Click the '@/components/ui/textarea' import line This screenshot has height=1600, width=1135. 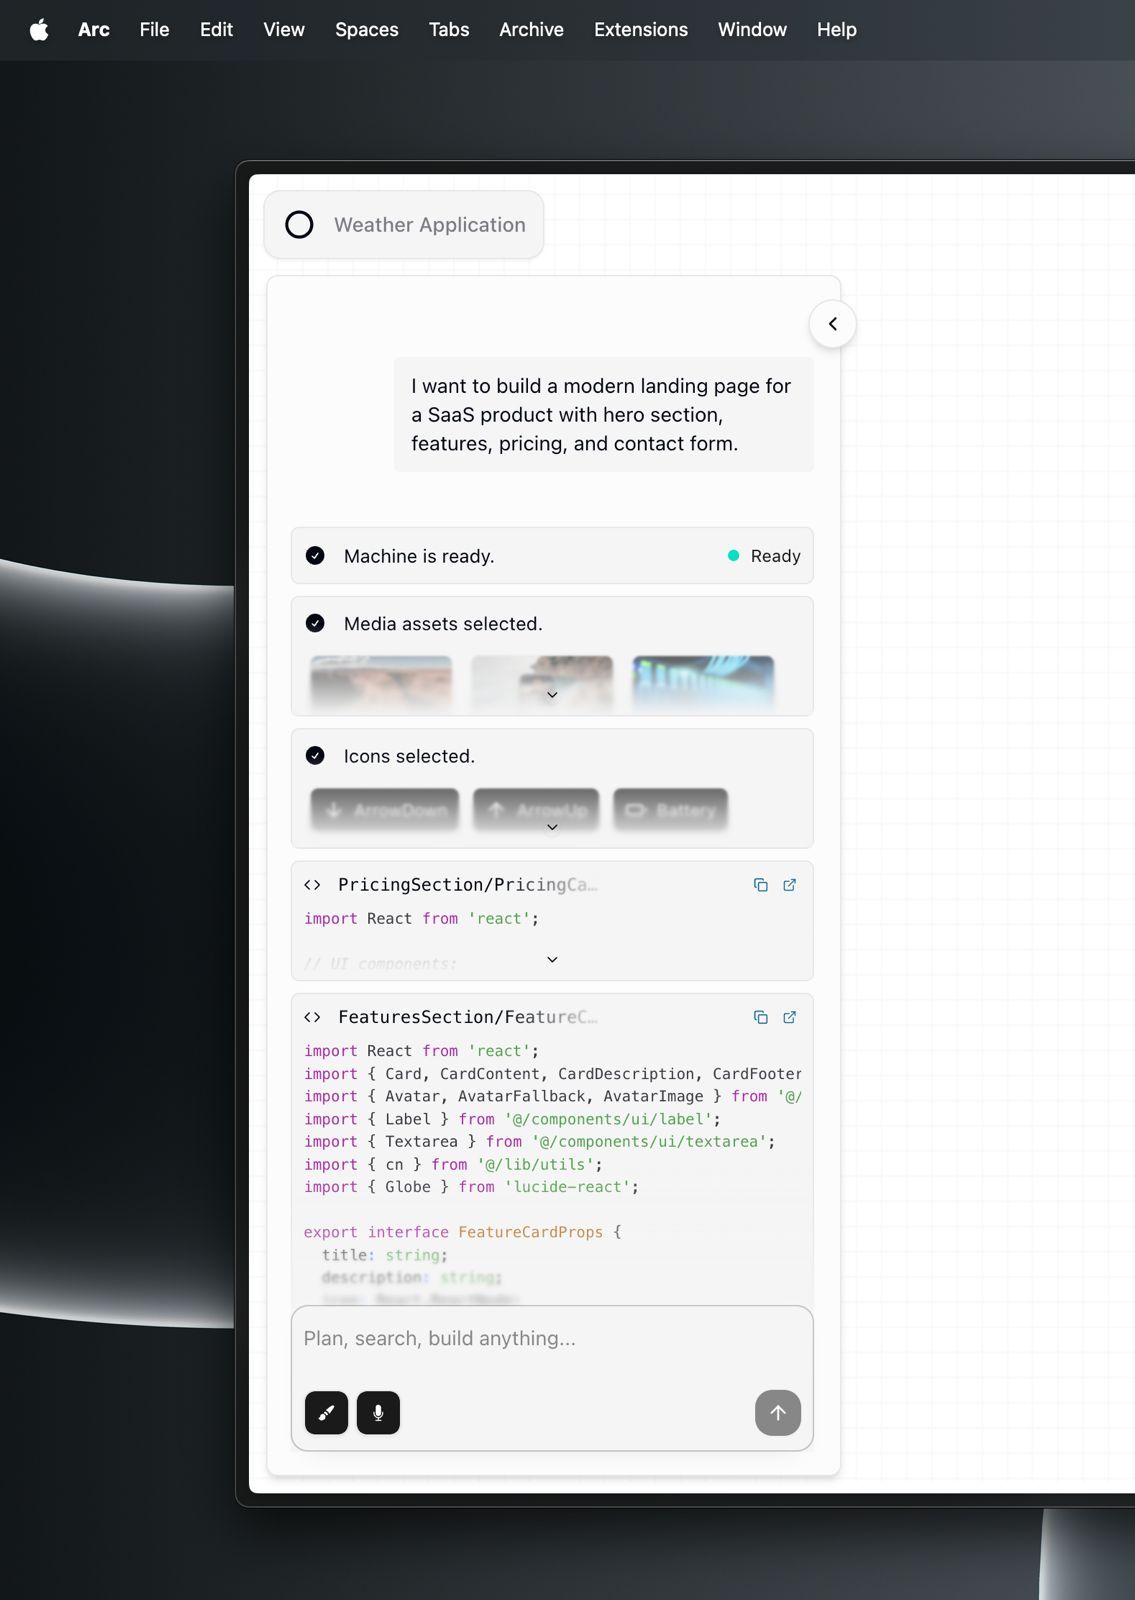(x=540, y=1142)
